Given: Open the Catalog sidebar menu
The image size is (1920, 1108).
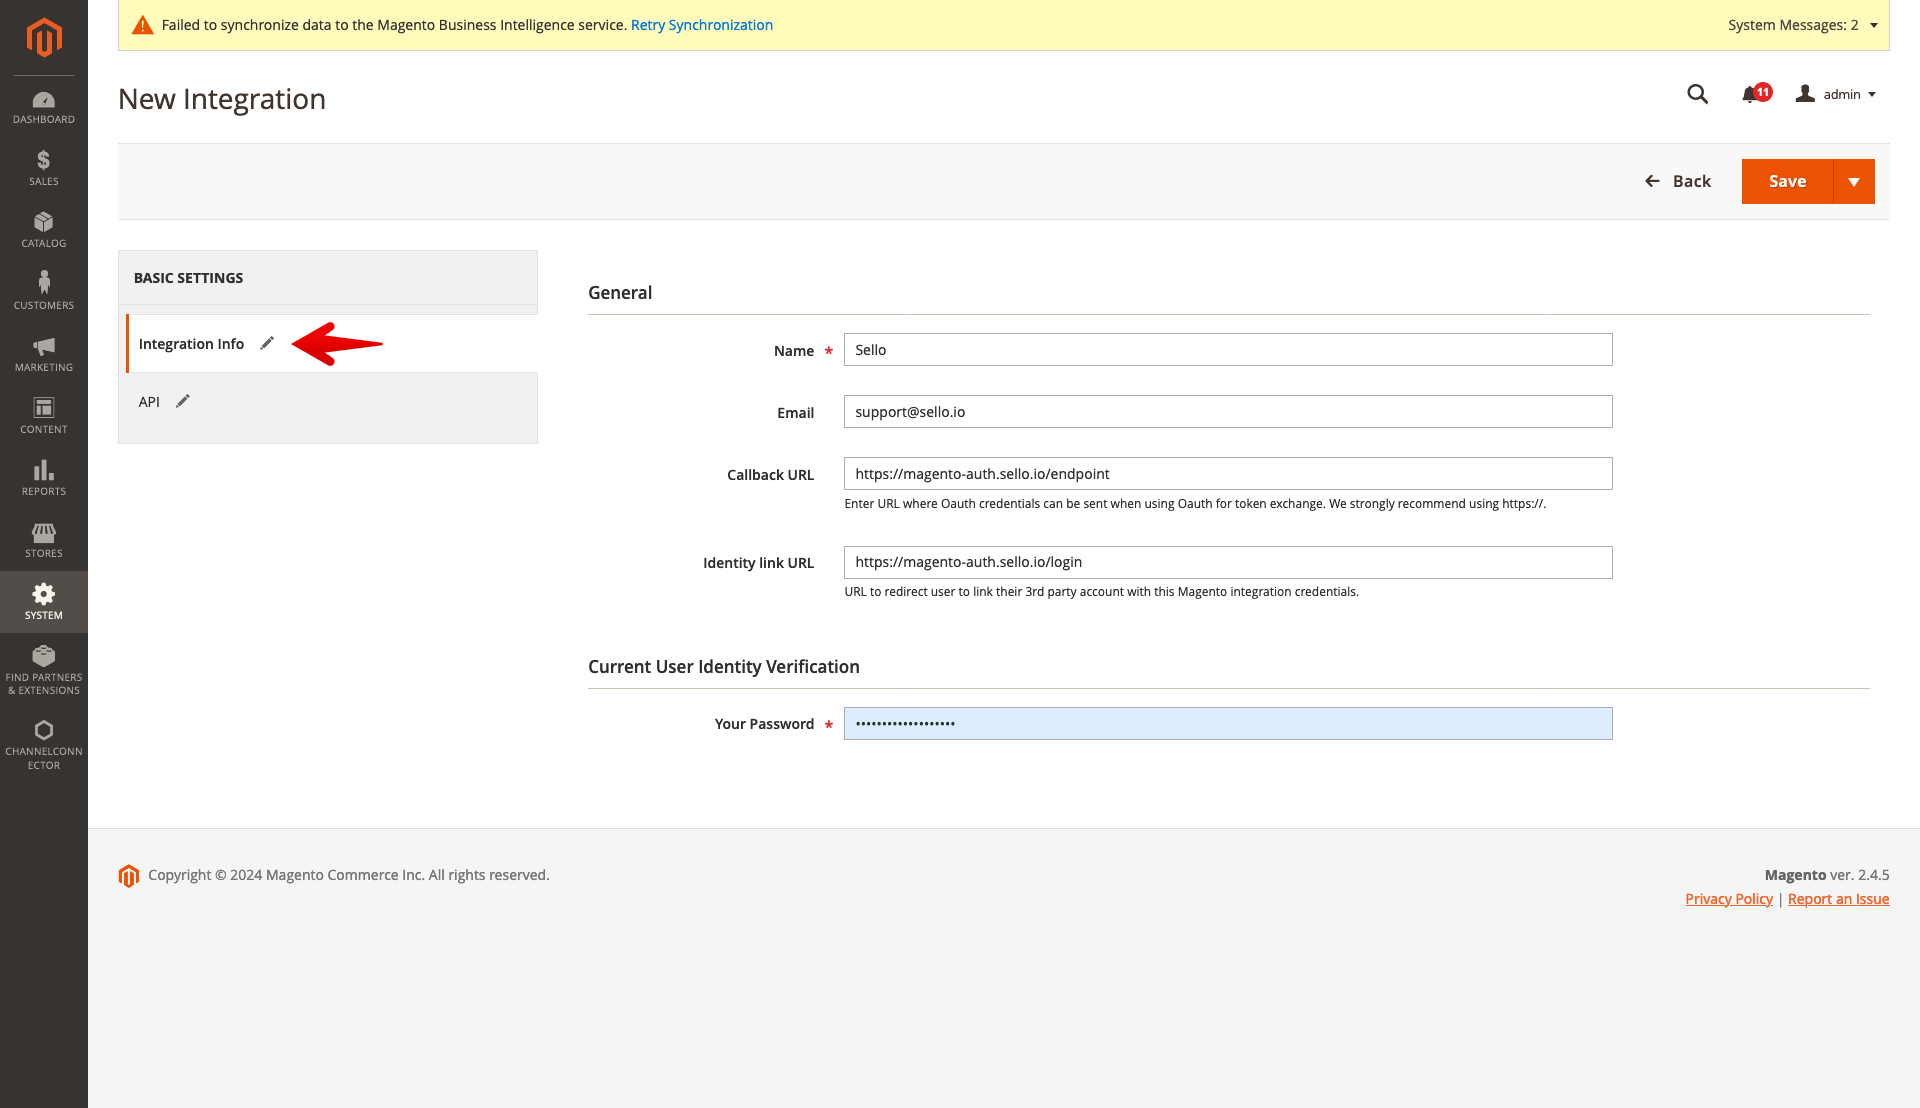Looking at the screenshot, I should point(44,230).
